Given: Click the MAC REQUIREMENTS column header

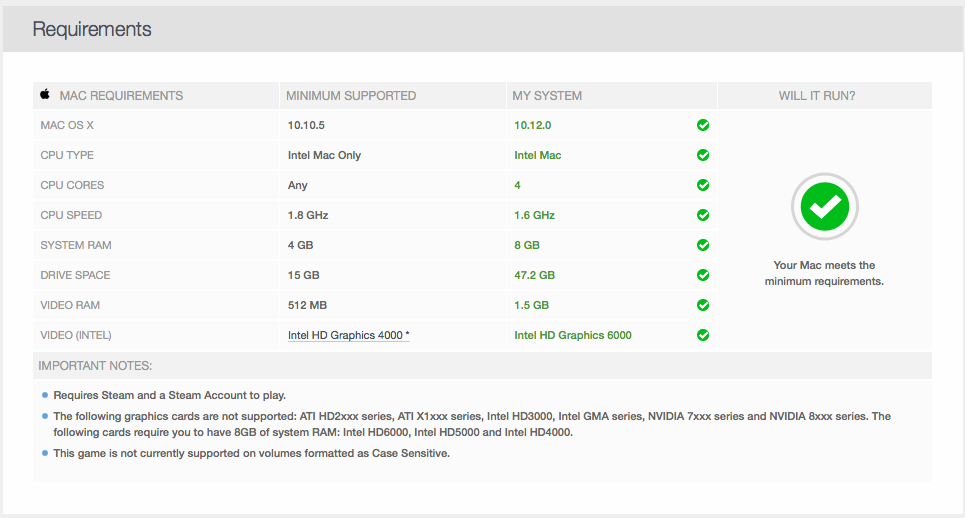Looking at the screenshot, I should 121,95.
